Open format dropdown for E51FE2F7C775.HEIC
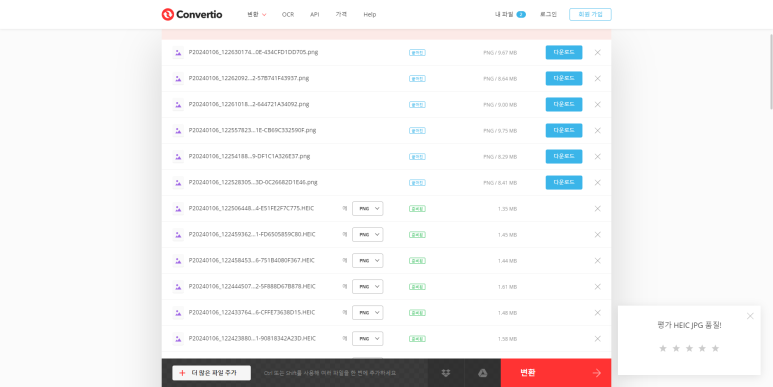Viewport: 773px width, 387px height. (367, 209)
